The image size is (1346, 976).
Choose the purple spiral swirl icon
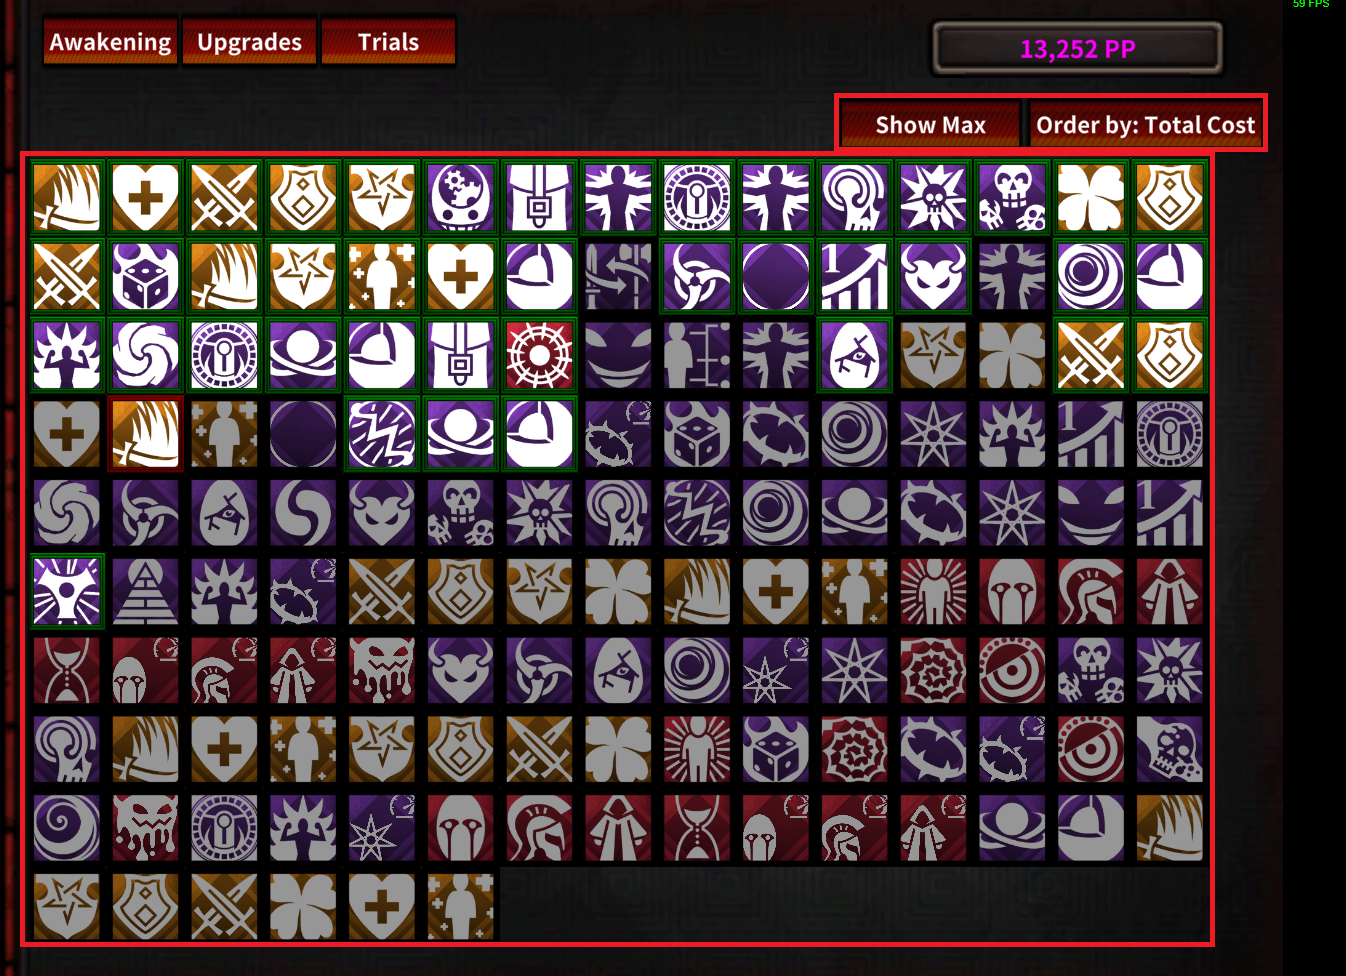click(x=67, y=829)
